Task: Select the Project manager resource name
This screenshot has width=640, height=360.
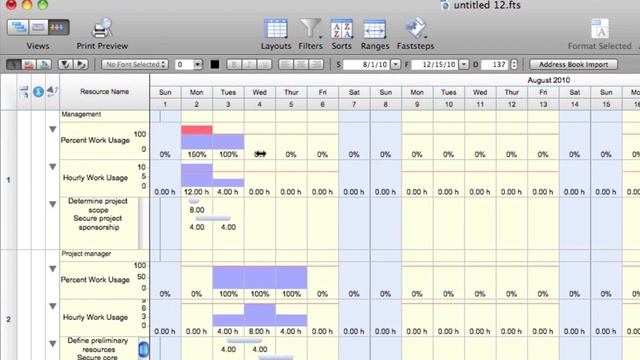Action: (x=86, y=254)
